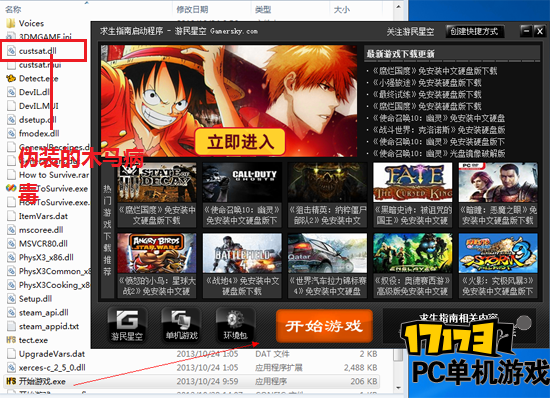Screen dimensions: 550x398
Task: Click the file list scrollbar up arrow
Action: [398, 7]
